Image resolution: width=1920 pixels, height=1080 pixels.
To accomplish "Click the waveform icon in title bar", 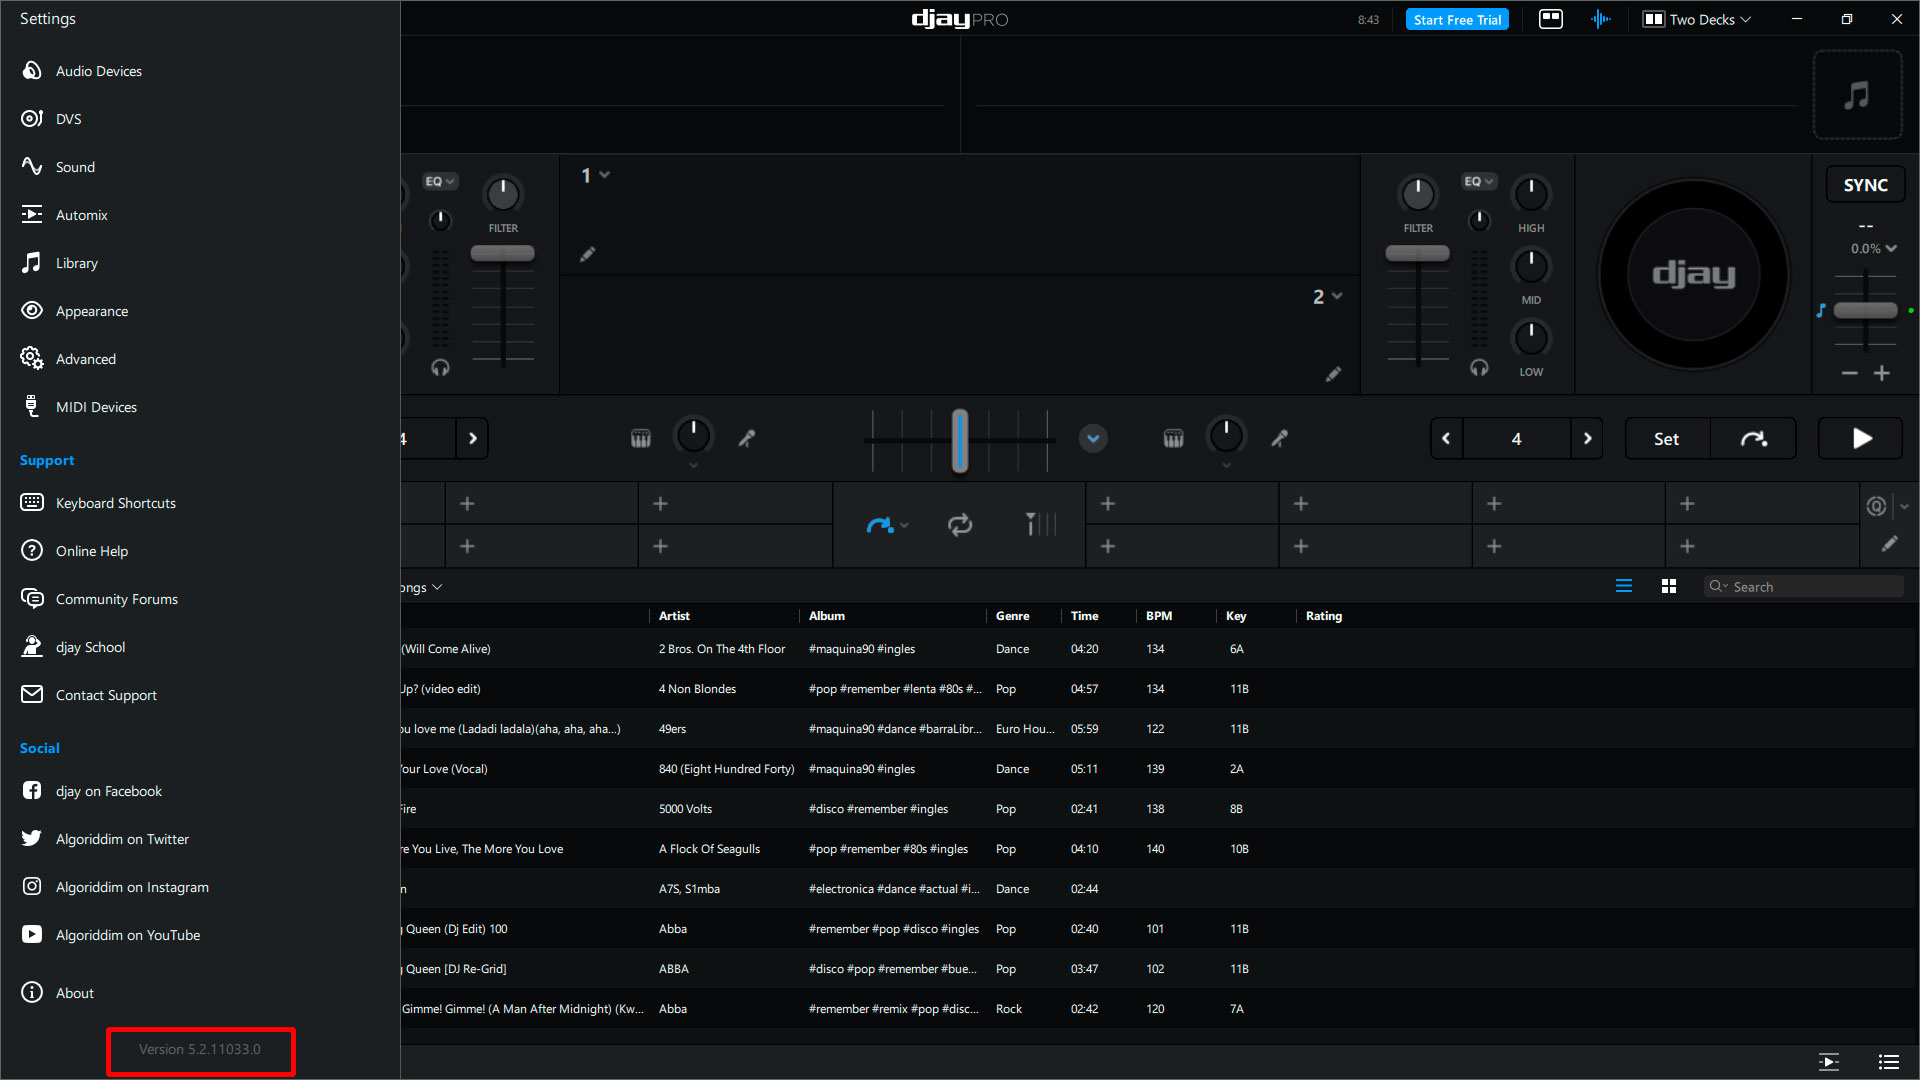I will pos(1600,19).
